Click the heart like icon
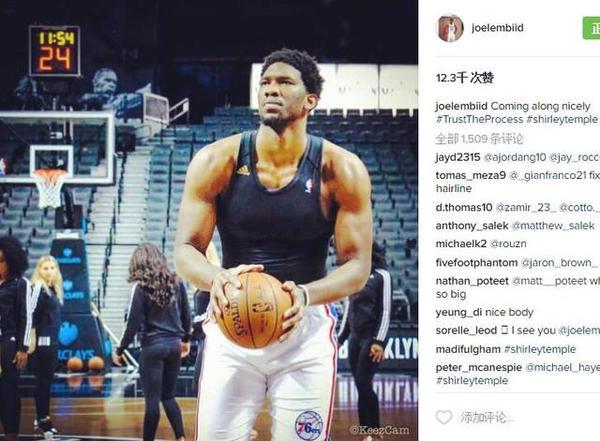 [444, 417]
